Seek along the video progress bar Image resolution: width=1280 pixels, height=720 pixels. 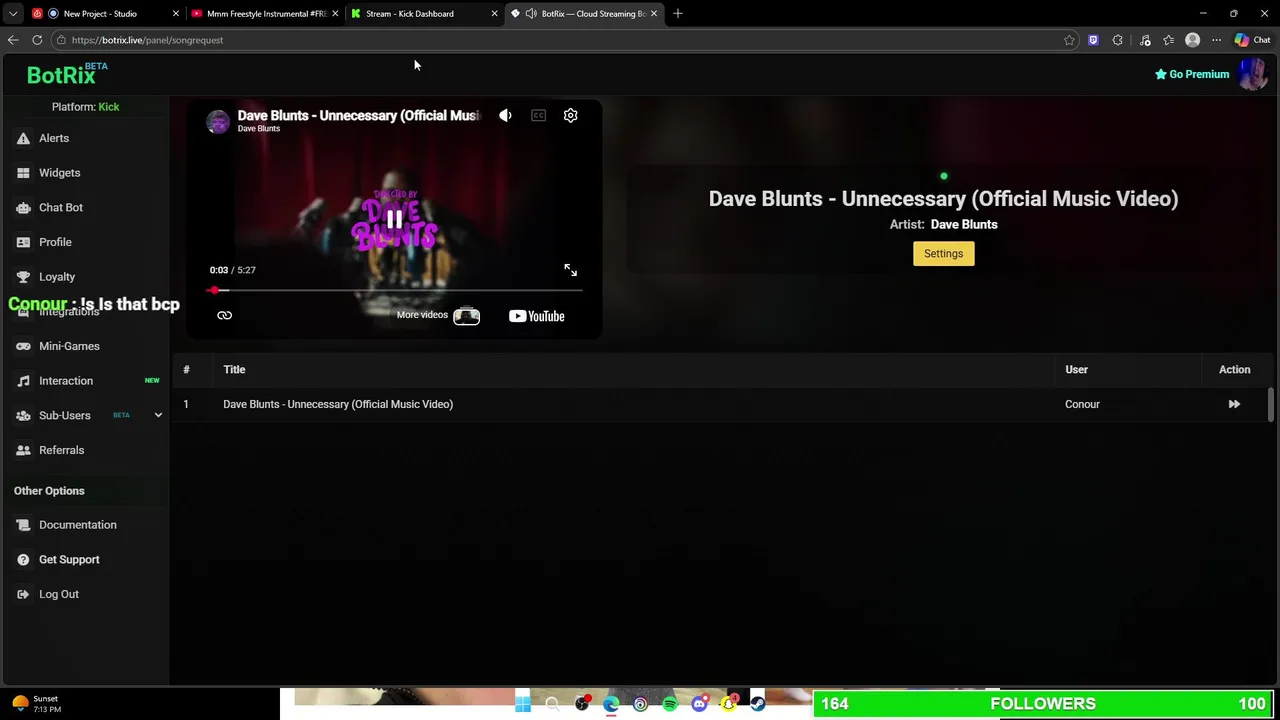pos(394,290)
